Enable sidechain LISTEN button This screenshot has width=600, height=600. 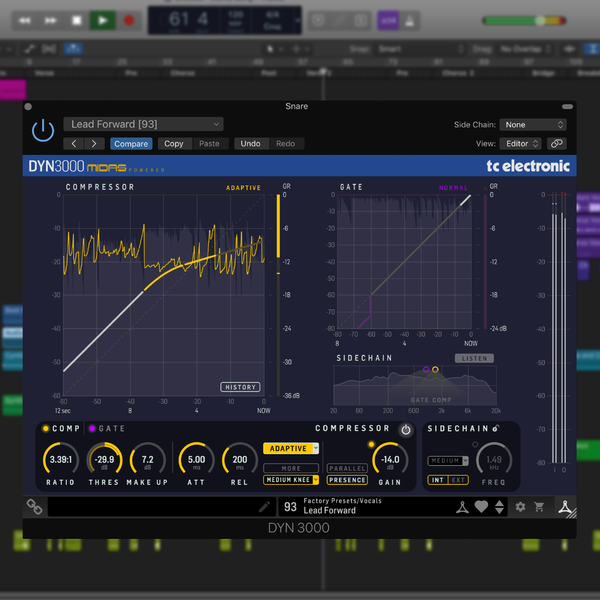click(474, 358)
